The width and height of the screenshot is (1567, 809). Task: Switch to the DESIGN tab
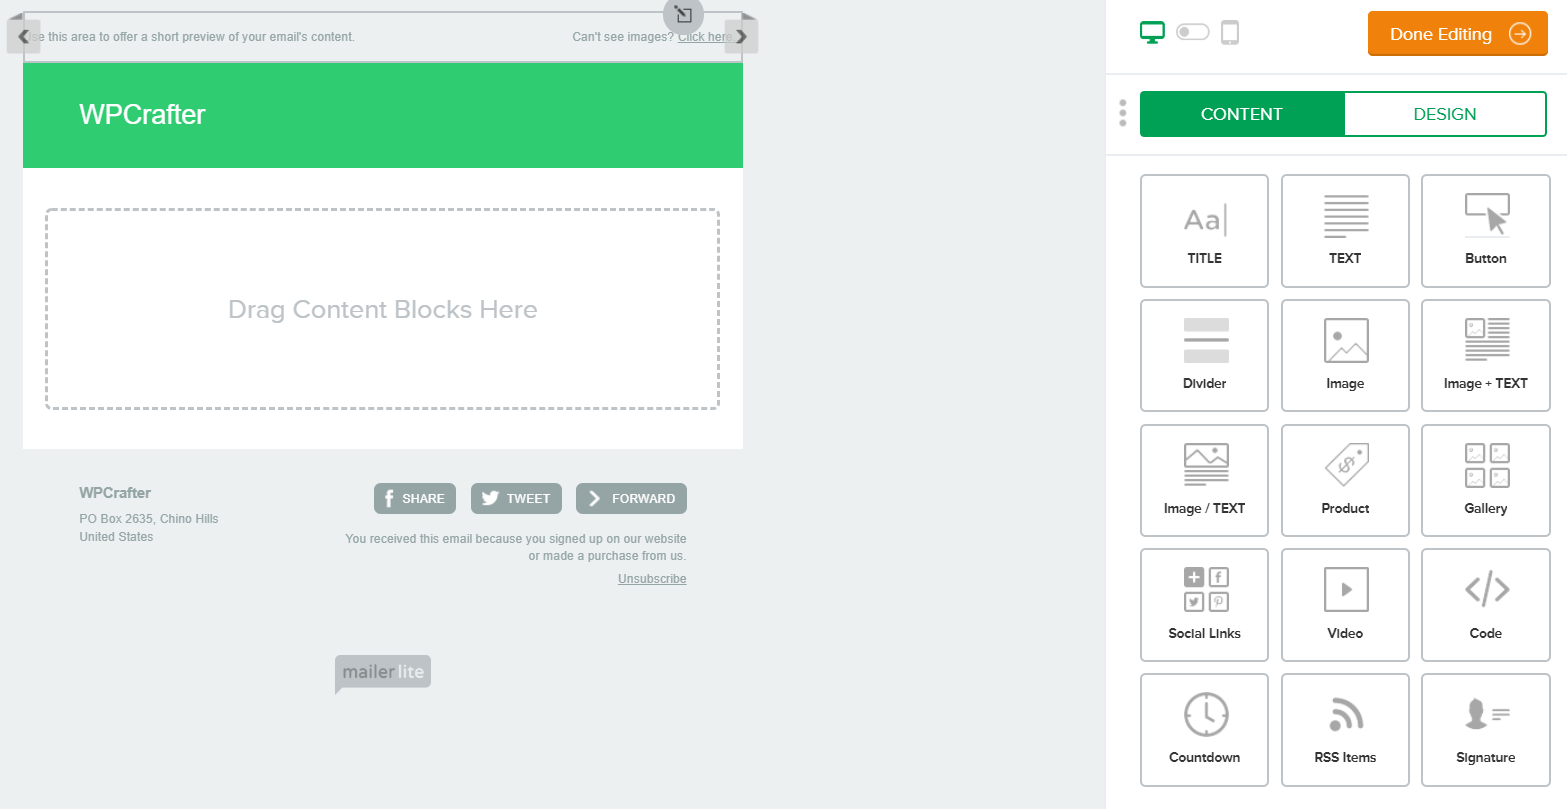pos(1445,114)
